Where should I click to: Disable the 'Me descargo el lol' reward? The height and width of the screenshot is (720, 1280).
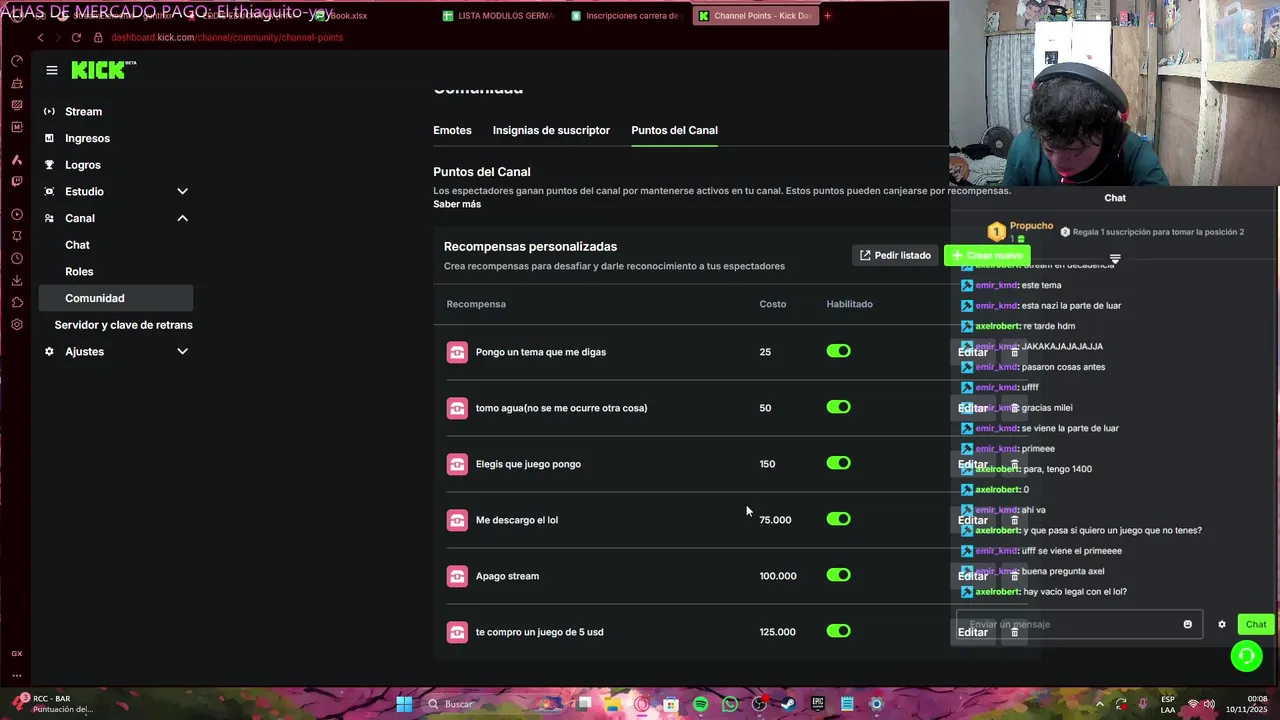point(838,519)
